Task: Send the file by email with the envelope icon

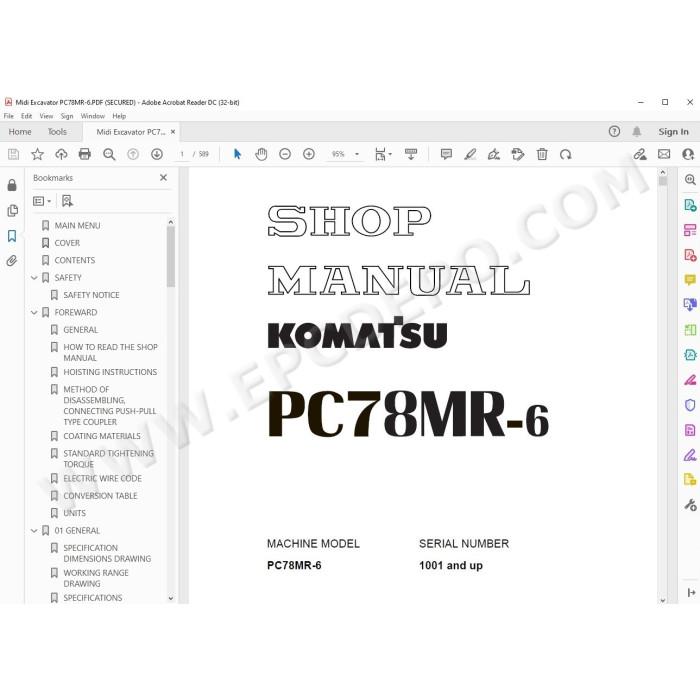Action: (x=664, y=154)
